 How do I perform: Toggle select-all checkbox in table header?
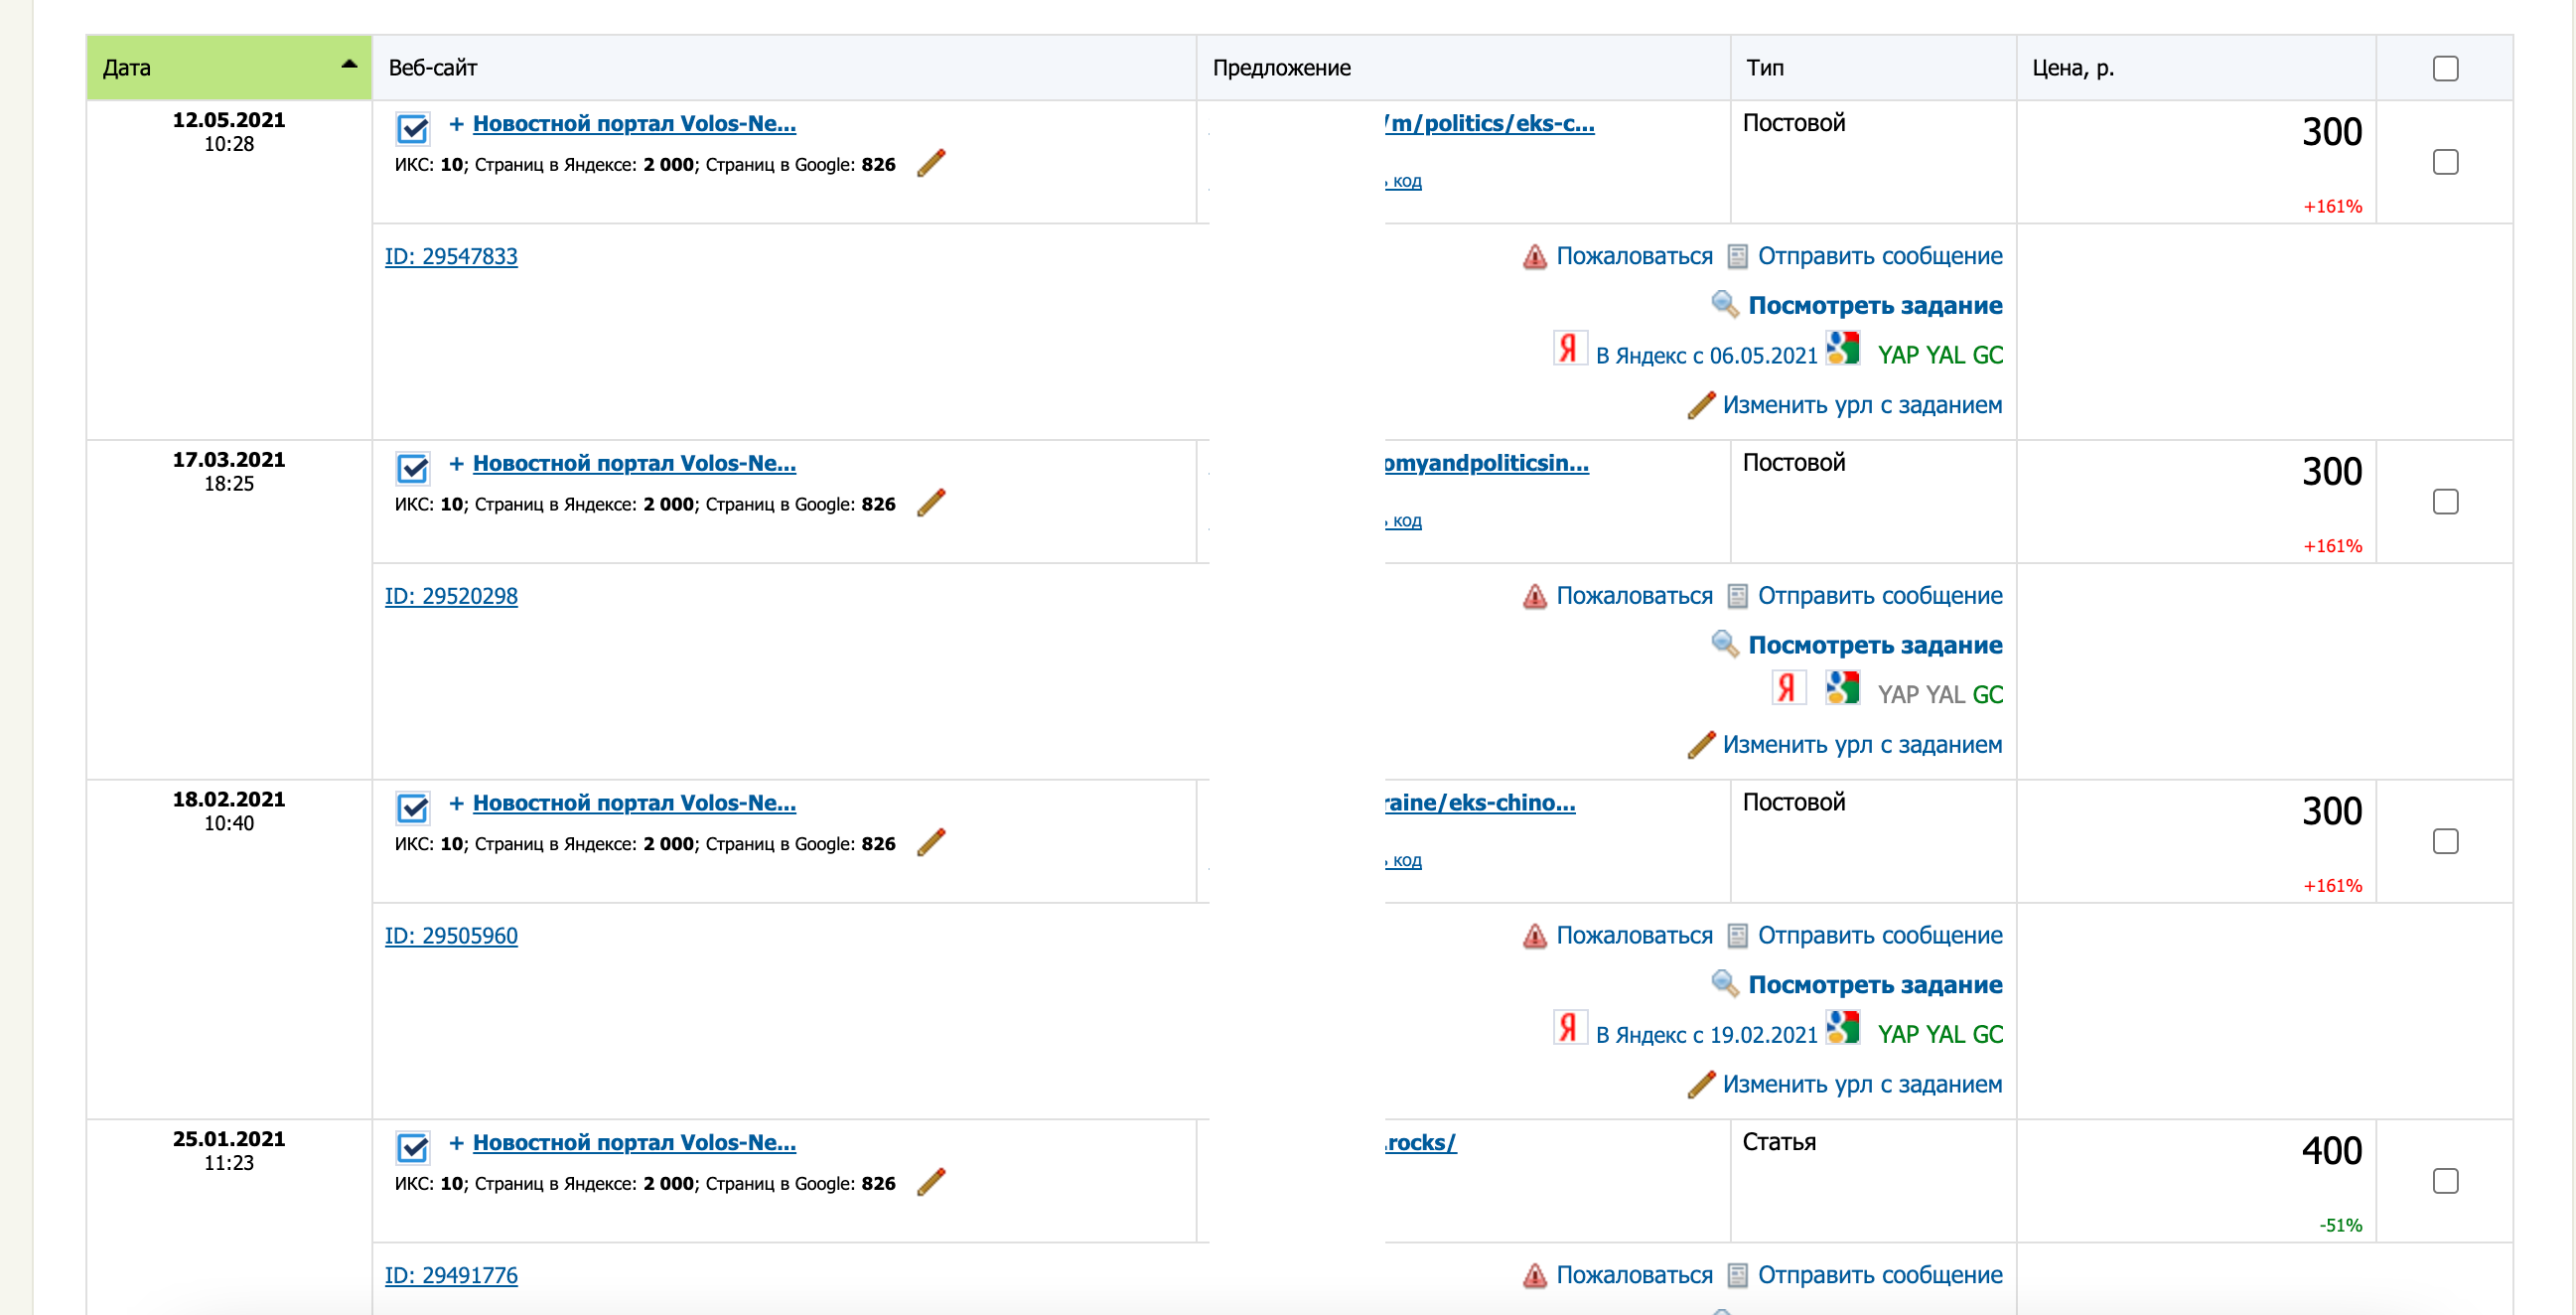click(x=2444, y=68)
